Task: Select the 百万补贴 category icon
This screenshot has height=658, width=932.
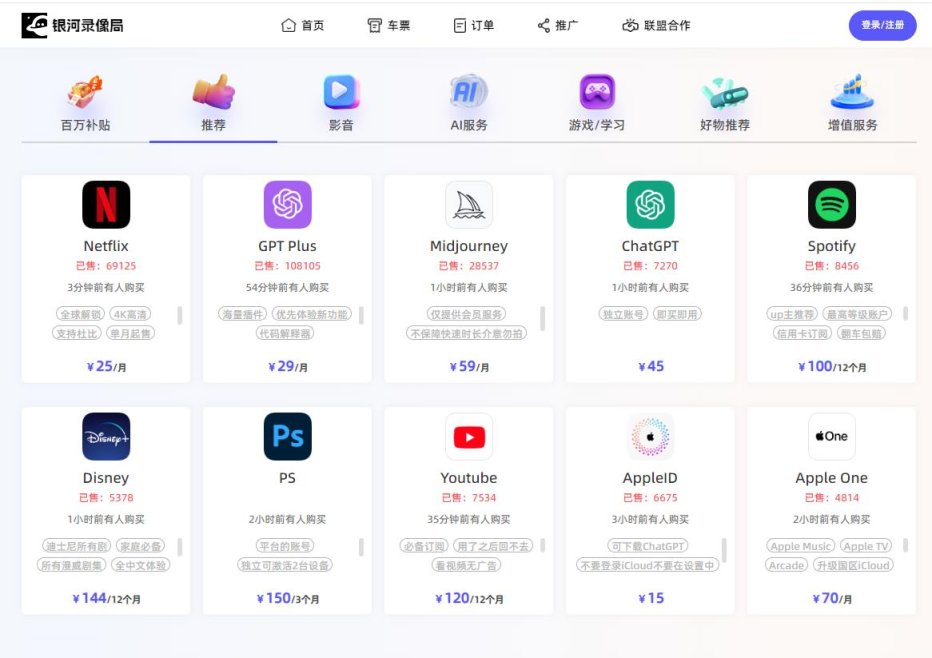Action: 85,92
